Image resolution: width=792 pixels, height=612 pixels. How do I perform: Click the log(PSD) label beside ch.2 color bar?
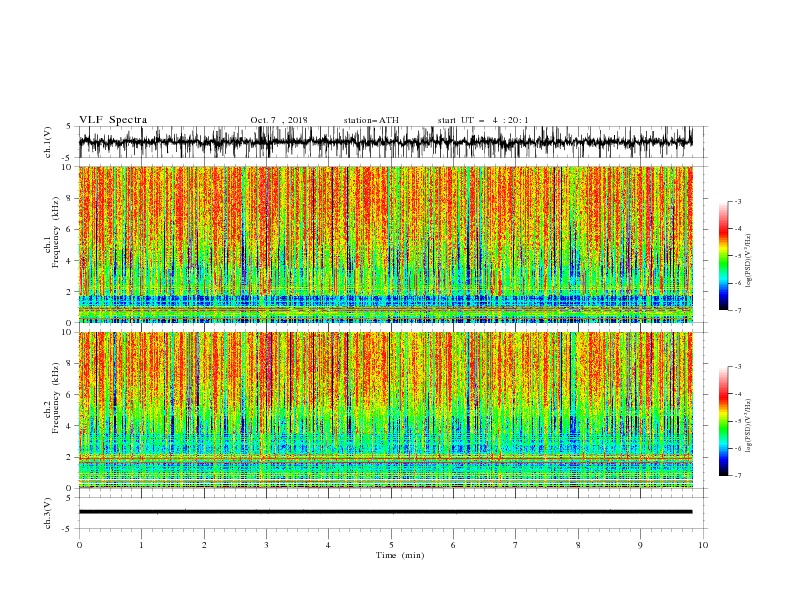coord(748,426)
